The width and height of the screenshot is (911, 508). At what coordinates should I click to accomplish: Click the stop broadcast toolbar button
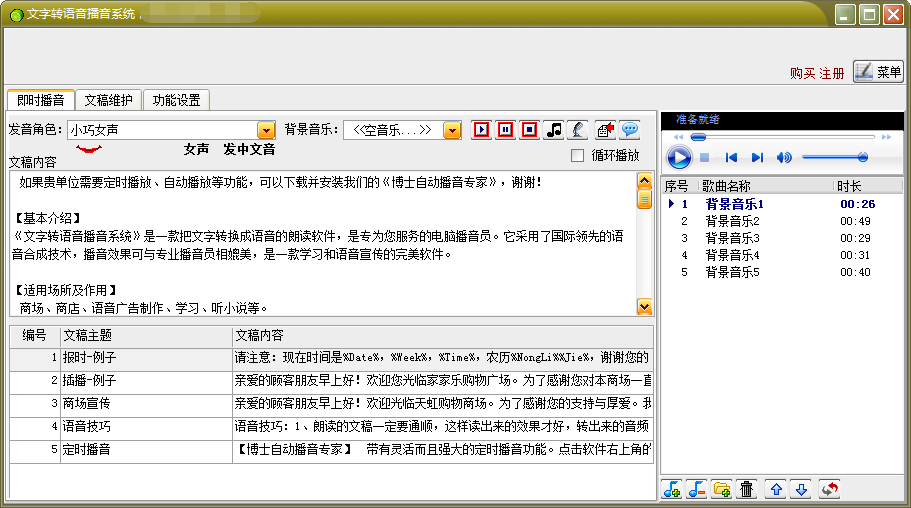click(529, 130)
